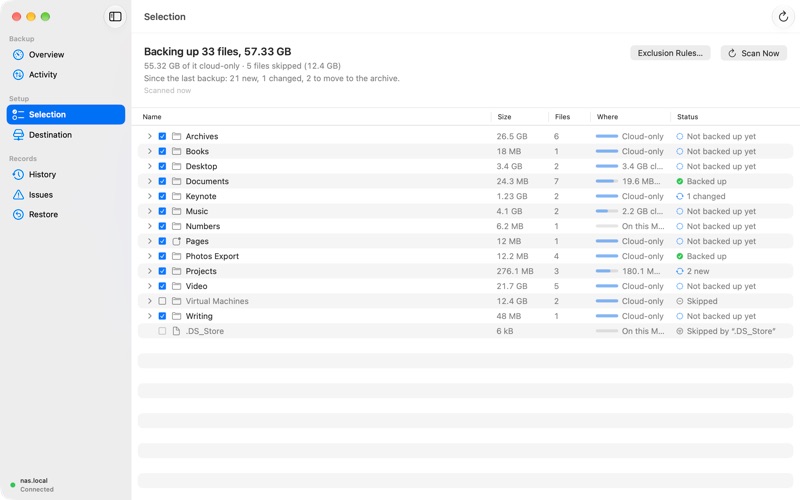Expand the Numbers folder chevron

coord(149,226)
